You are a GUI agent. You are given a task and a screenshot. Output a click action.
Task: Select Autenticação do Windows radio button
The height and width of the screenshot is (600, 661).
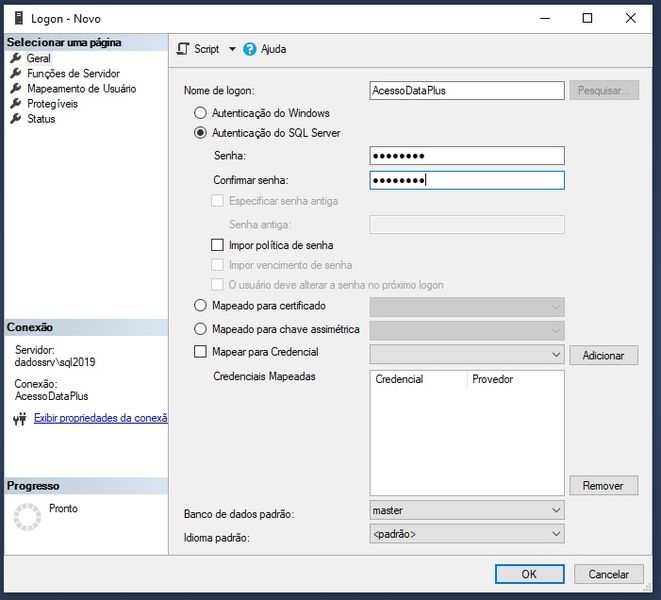pyautogui.click(x=200, y=113)
